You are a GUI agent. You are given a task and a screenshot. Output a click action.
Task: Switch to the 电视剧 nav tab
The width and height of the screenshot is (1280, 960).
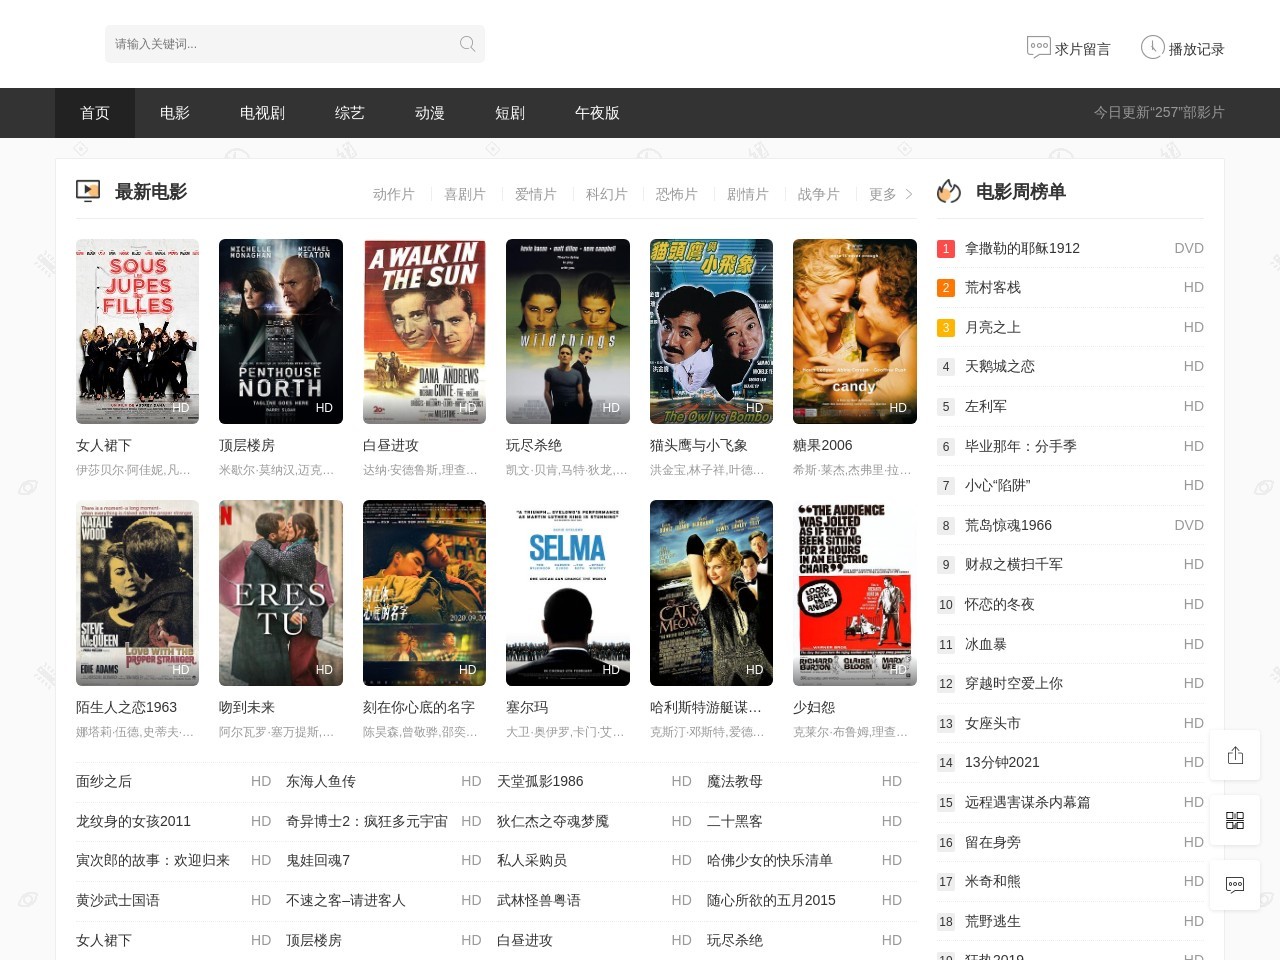[262, 113]
